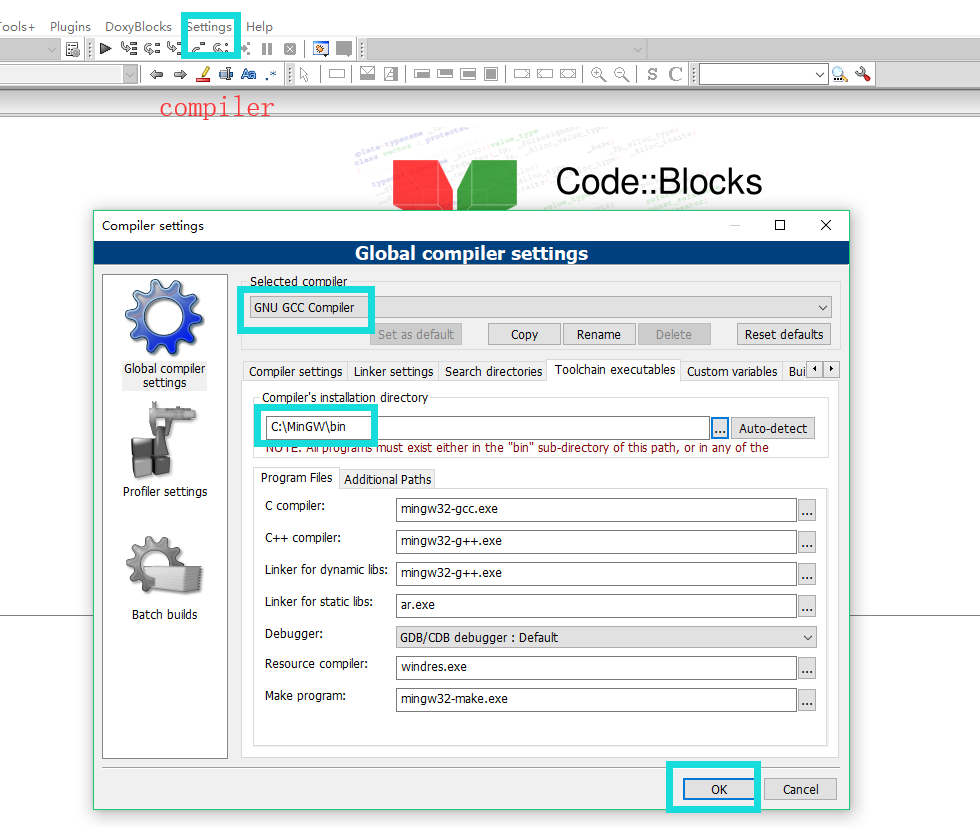This screenshot has height=828, width=980.
Task: Browse for Resource compiler executable
Action: click(x=807, y=668)
